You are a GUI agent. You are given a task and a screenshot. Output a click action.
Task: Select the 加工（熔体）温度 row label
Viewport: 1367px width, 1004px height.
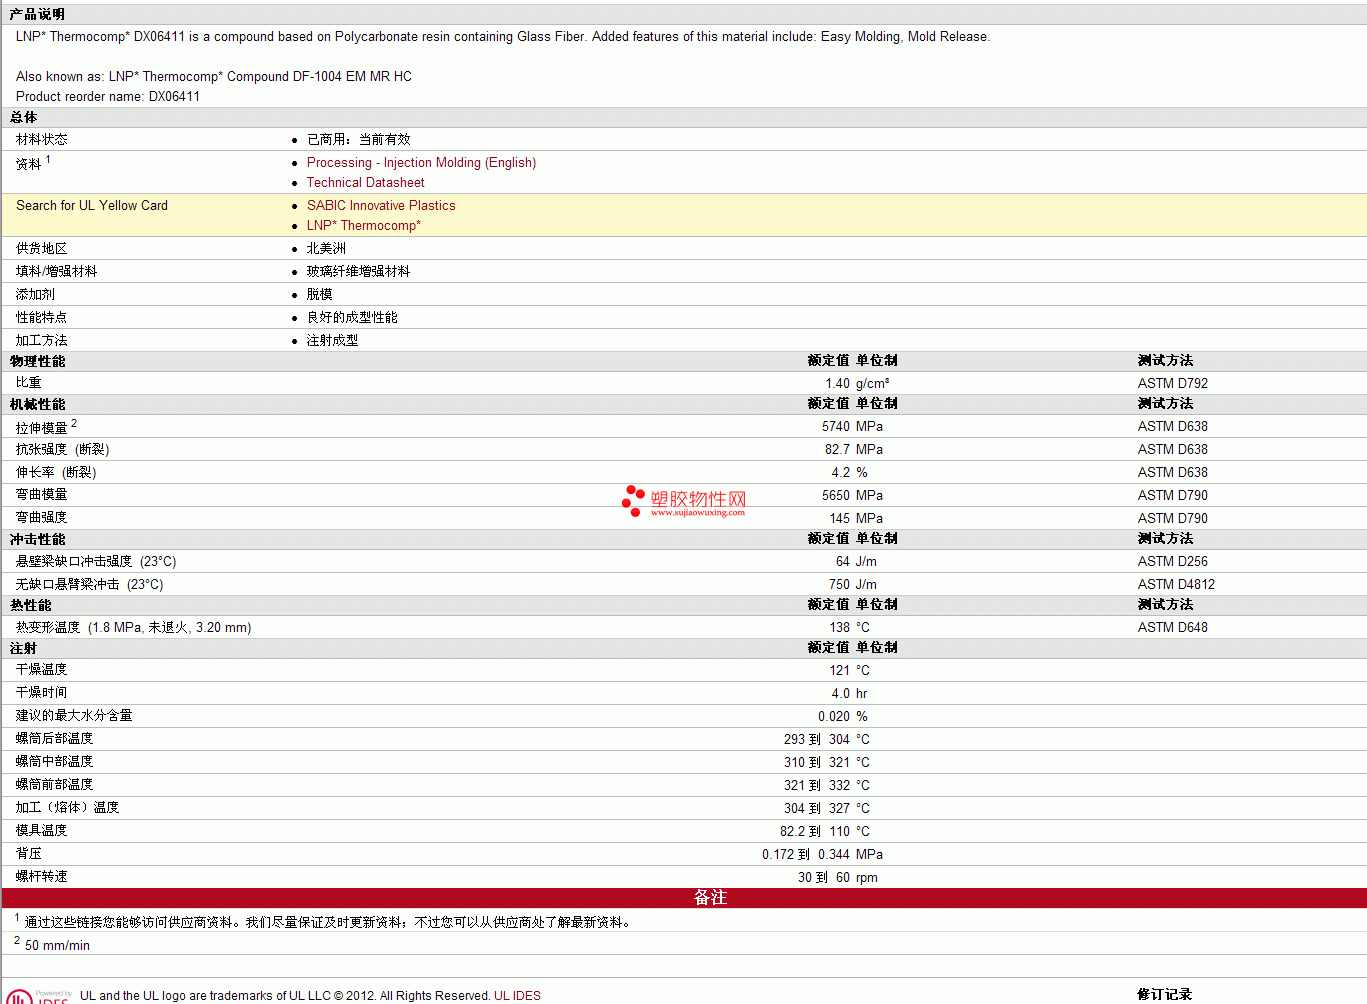click(67, 808)
